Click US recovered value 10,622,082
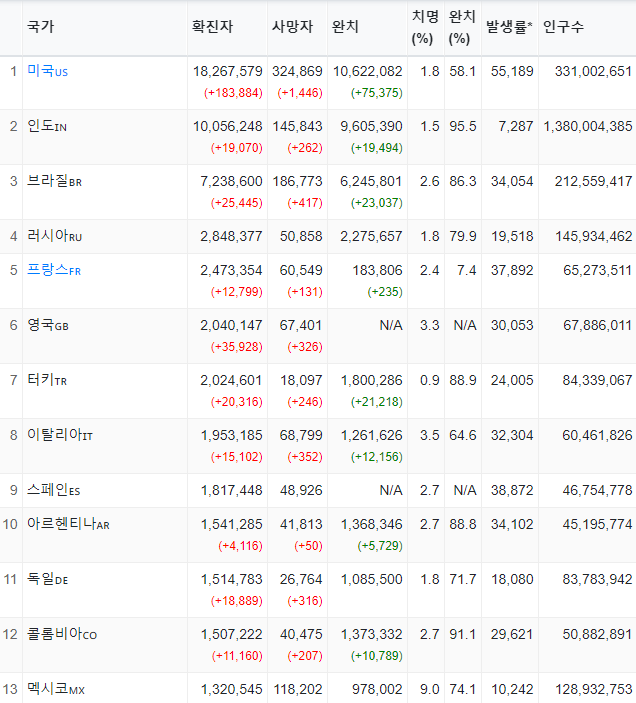The height and width of the screenshot is (703, 636). tap(368, 71)
